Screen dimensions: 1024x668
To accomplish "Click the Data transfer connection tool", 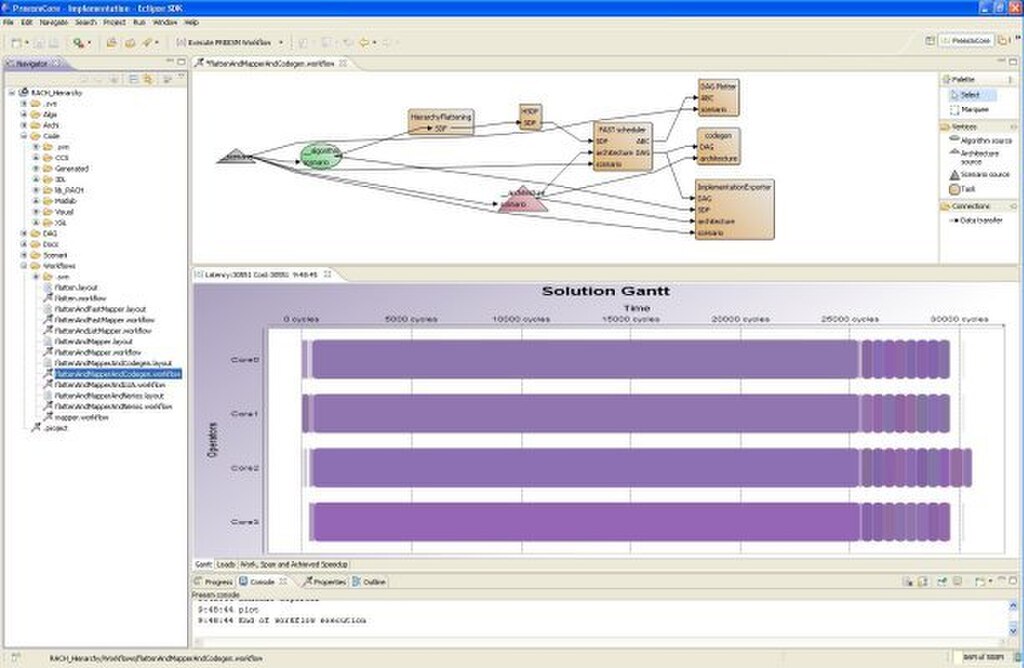I will (980, 221).
